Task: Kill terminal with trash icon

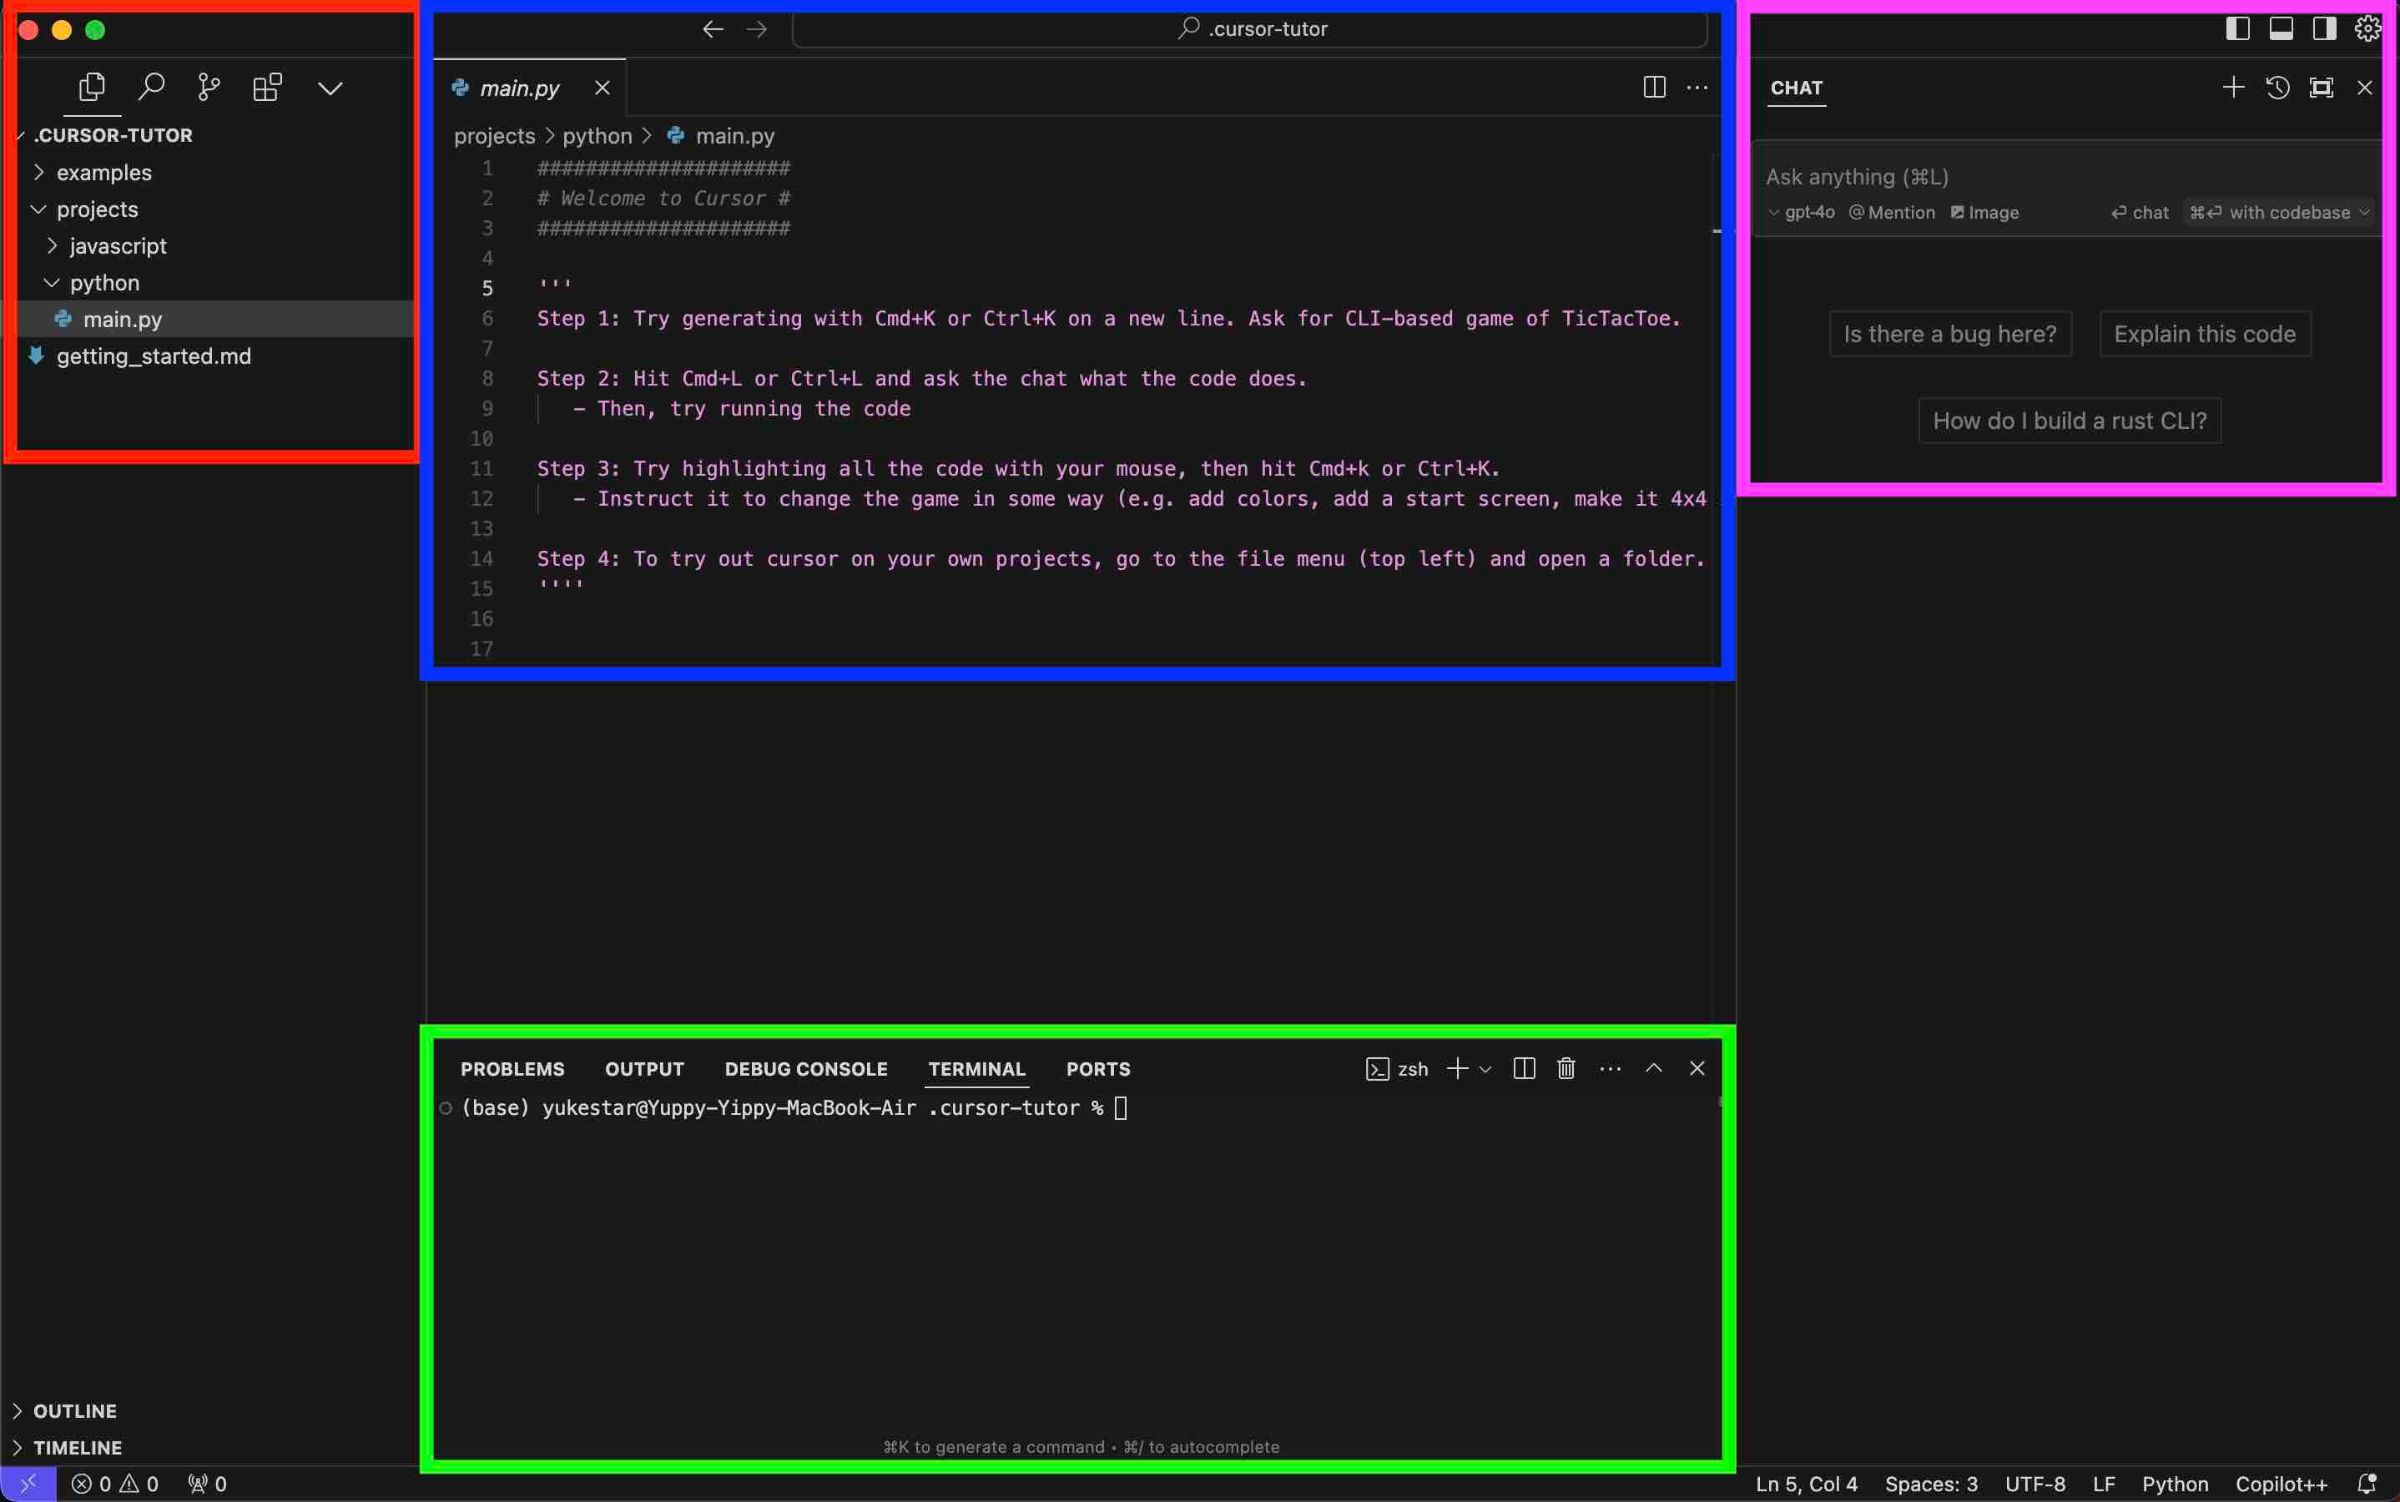Action: pyautogui.click(x=1566, y=1069)
